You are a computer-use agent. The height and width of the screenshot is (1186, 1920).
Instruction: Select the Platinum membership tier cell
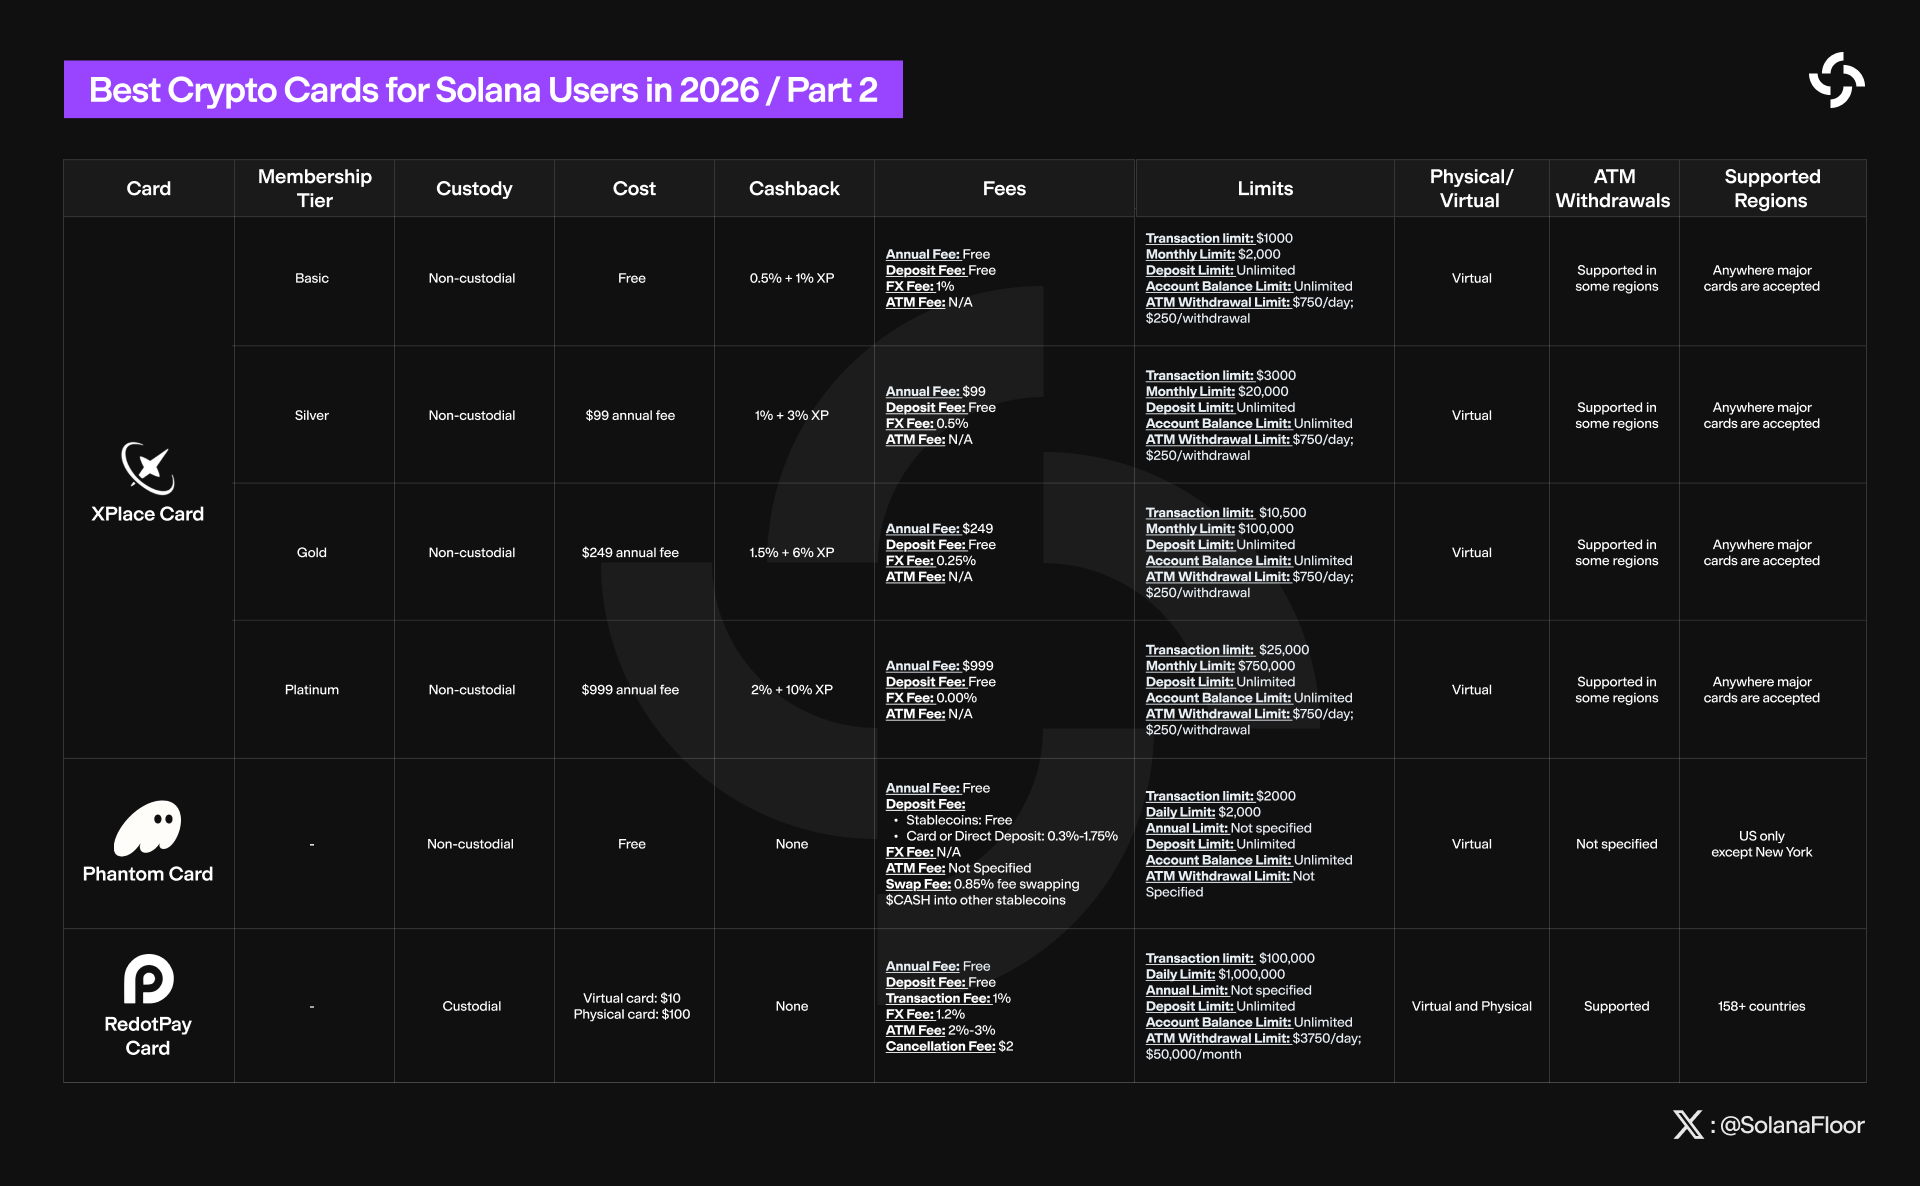tap(312, 689)
